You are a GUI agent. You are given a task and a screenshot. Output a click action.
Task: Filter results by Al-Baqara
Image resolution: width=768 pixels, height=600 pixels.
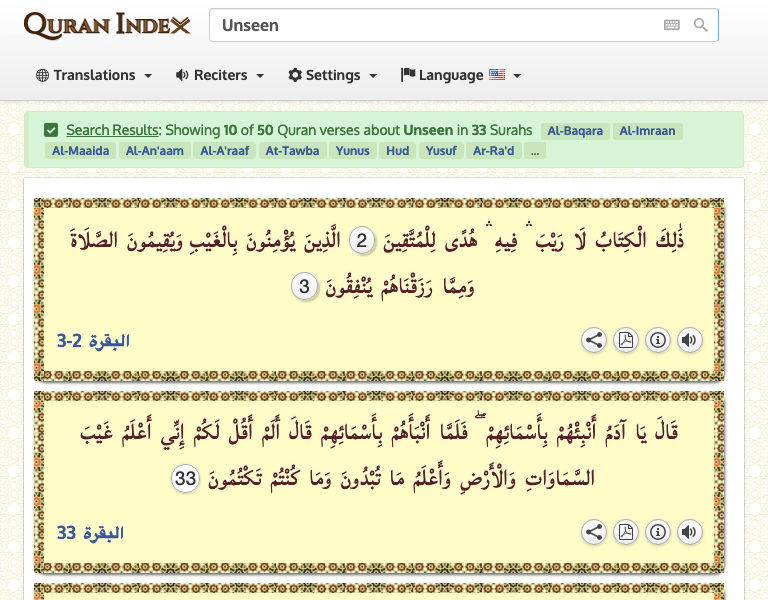point(575,131)
